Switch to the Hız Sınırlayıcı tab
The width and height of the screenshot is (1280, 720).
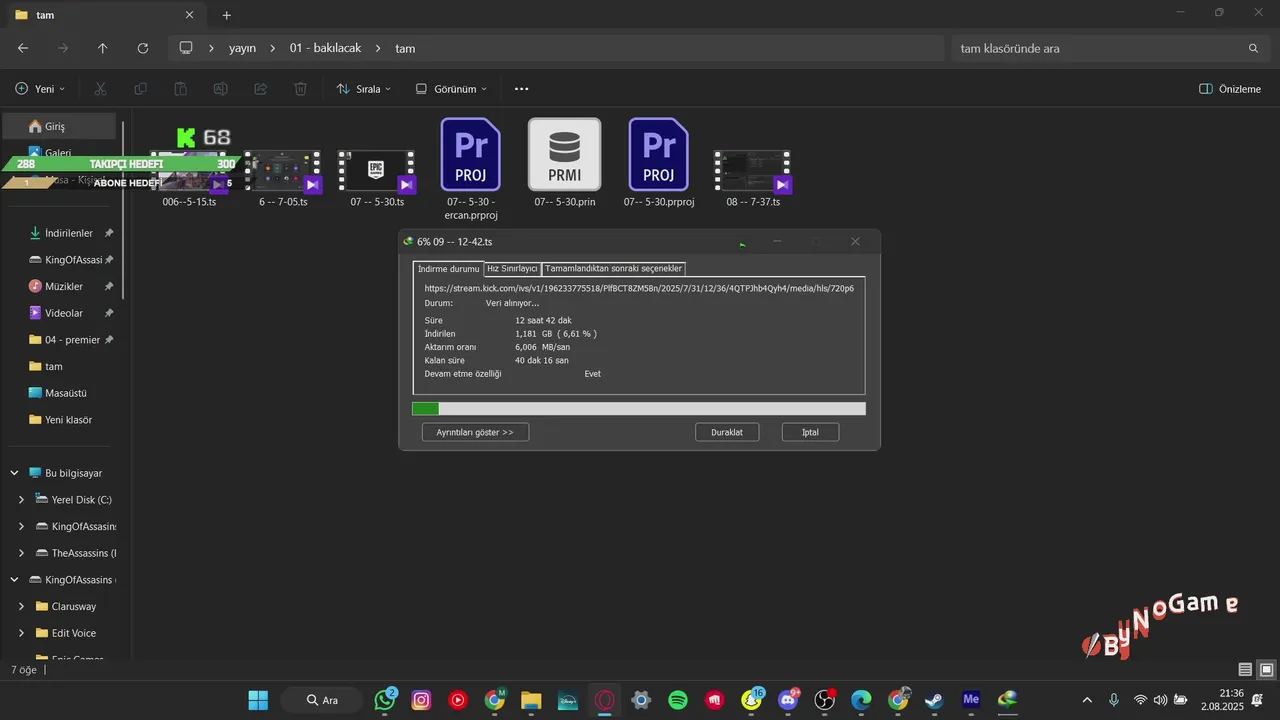512,269
